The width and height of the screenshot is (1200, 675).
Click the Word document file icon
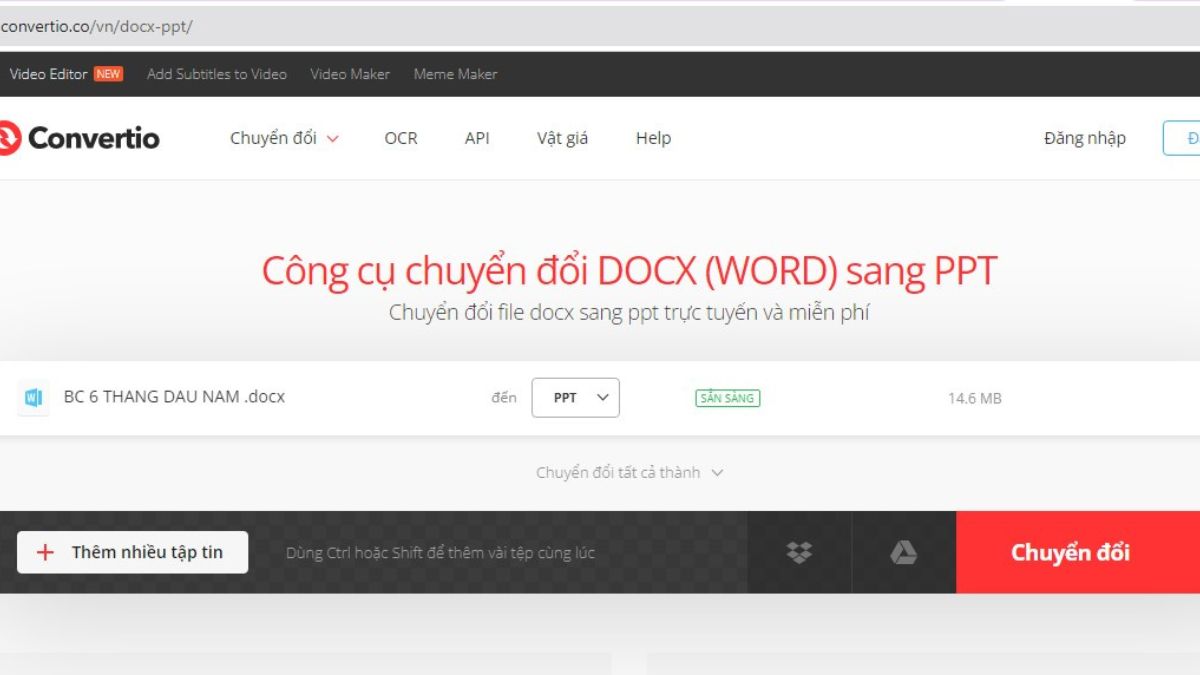[33, 398]
